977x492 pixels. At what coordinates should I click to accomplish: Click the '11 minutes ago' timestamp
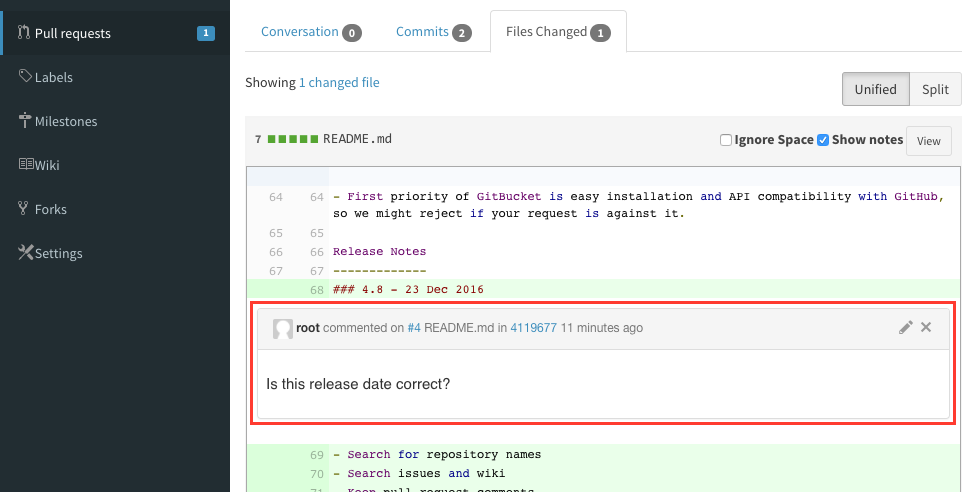(602, 328)
